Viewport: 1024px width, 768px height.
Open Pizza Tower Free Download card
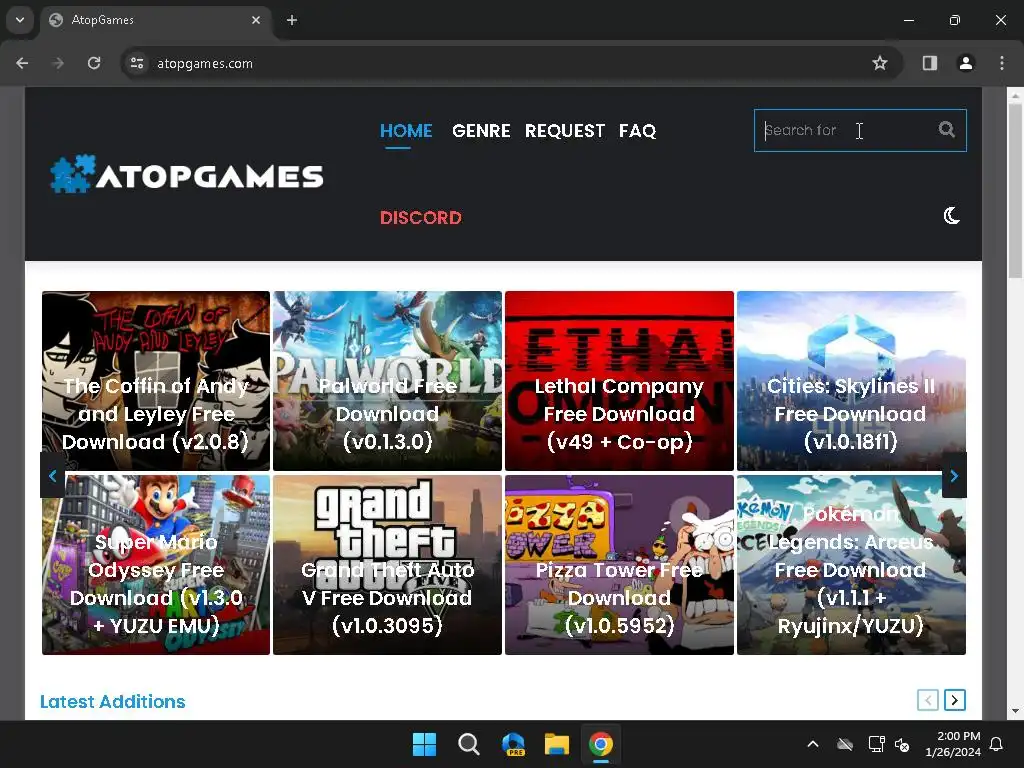point(619,565)
